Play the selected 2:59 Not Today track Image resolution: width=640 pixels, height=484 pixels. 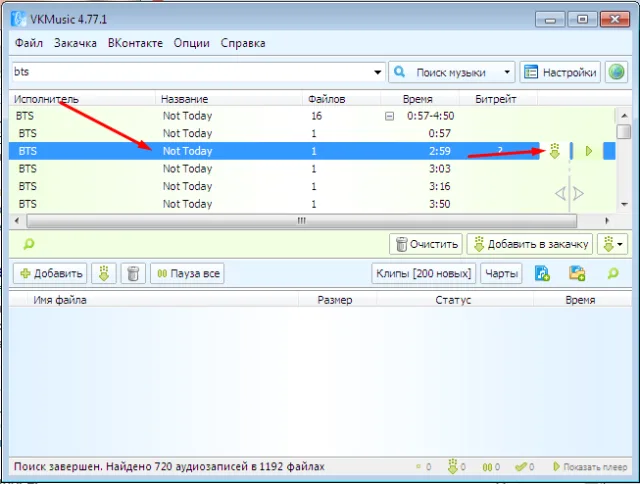tap(589, 151)
